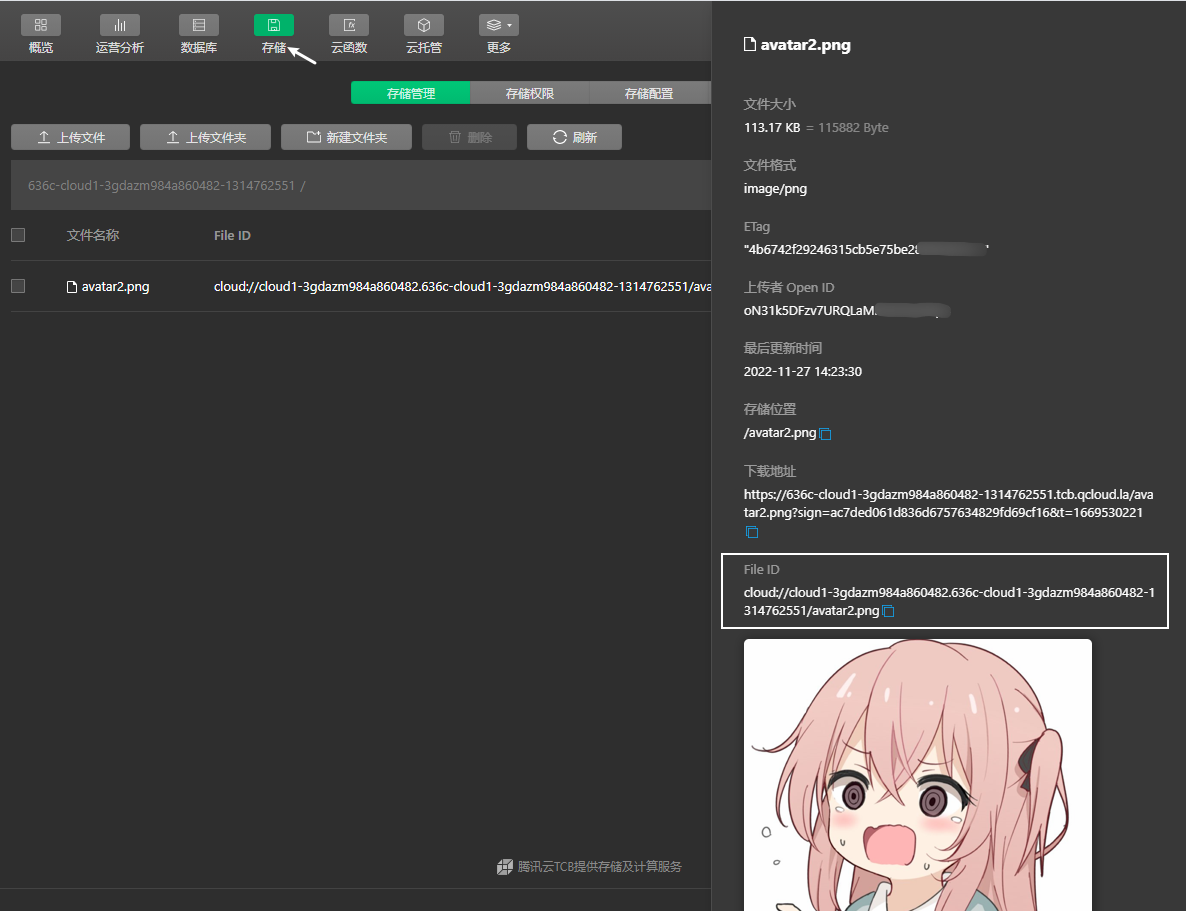Screen dimensions: 1186x911
Task: Select the 存储管理 tab
Action: coord(411,93)
